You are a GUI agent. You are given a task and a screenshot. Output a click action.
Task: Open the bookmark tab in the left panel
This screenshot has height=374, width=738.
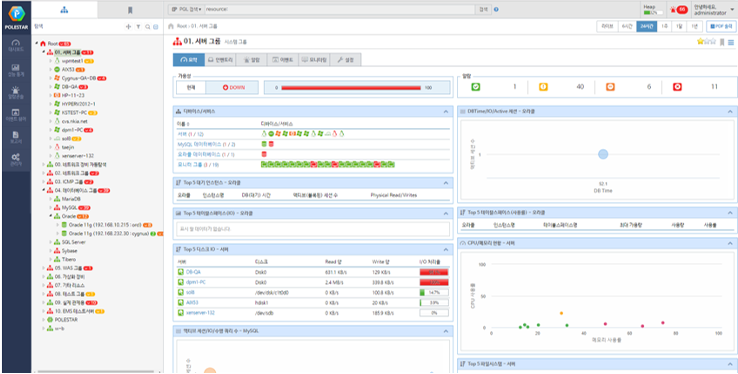[x=130, y=9]
